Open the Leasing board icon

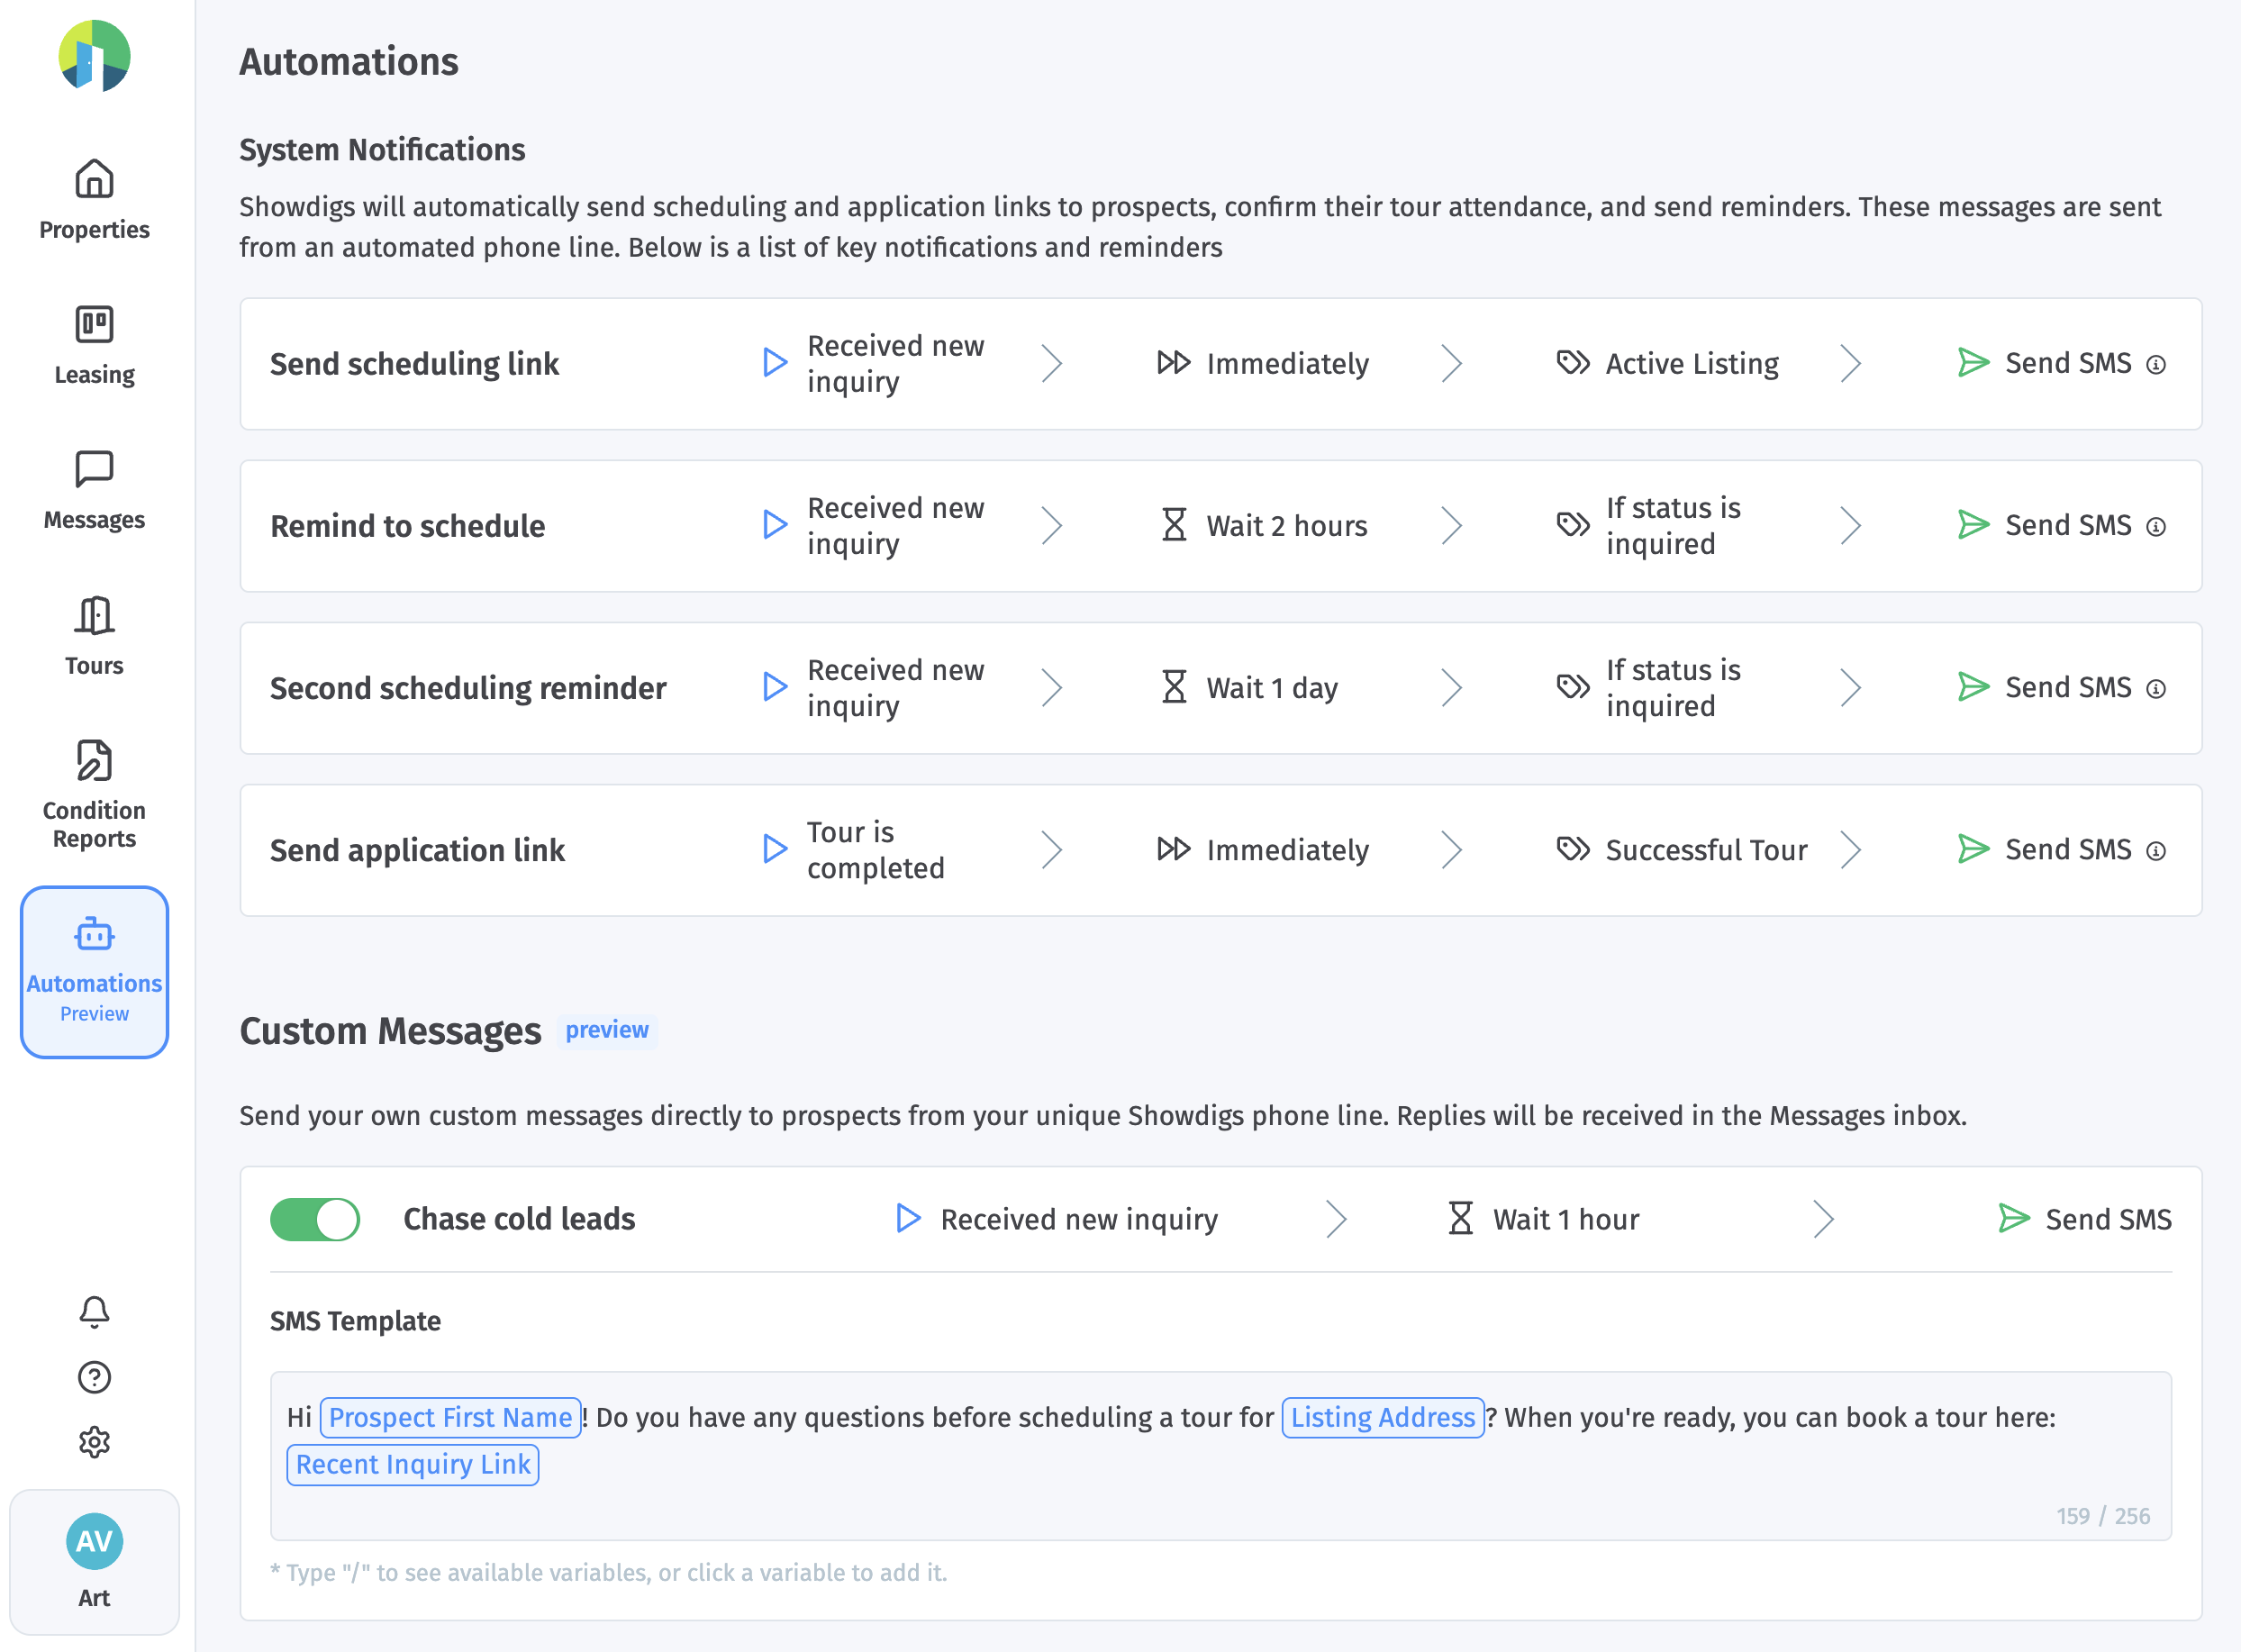point(94,325)
